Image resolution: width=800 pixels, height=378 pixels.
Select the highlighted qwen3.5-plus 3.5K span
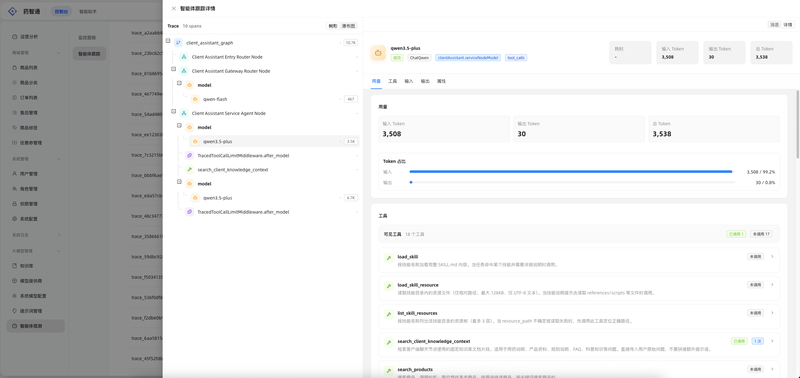tap(274, 141)
